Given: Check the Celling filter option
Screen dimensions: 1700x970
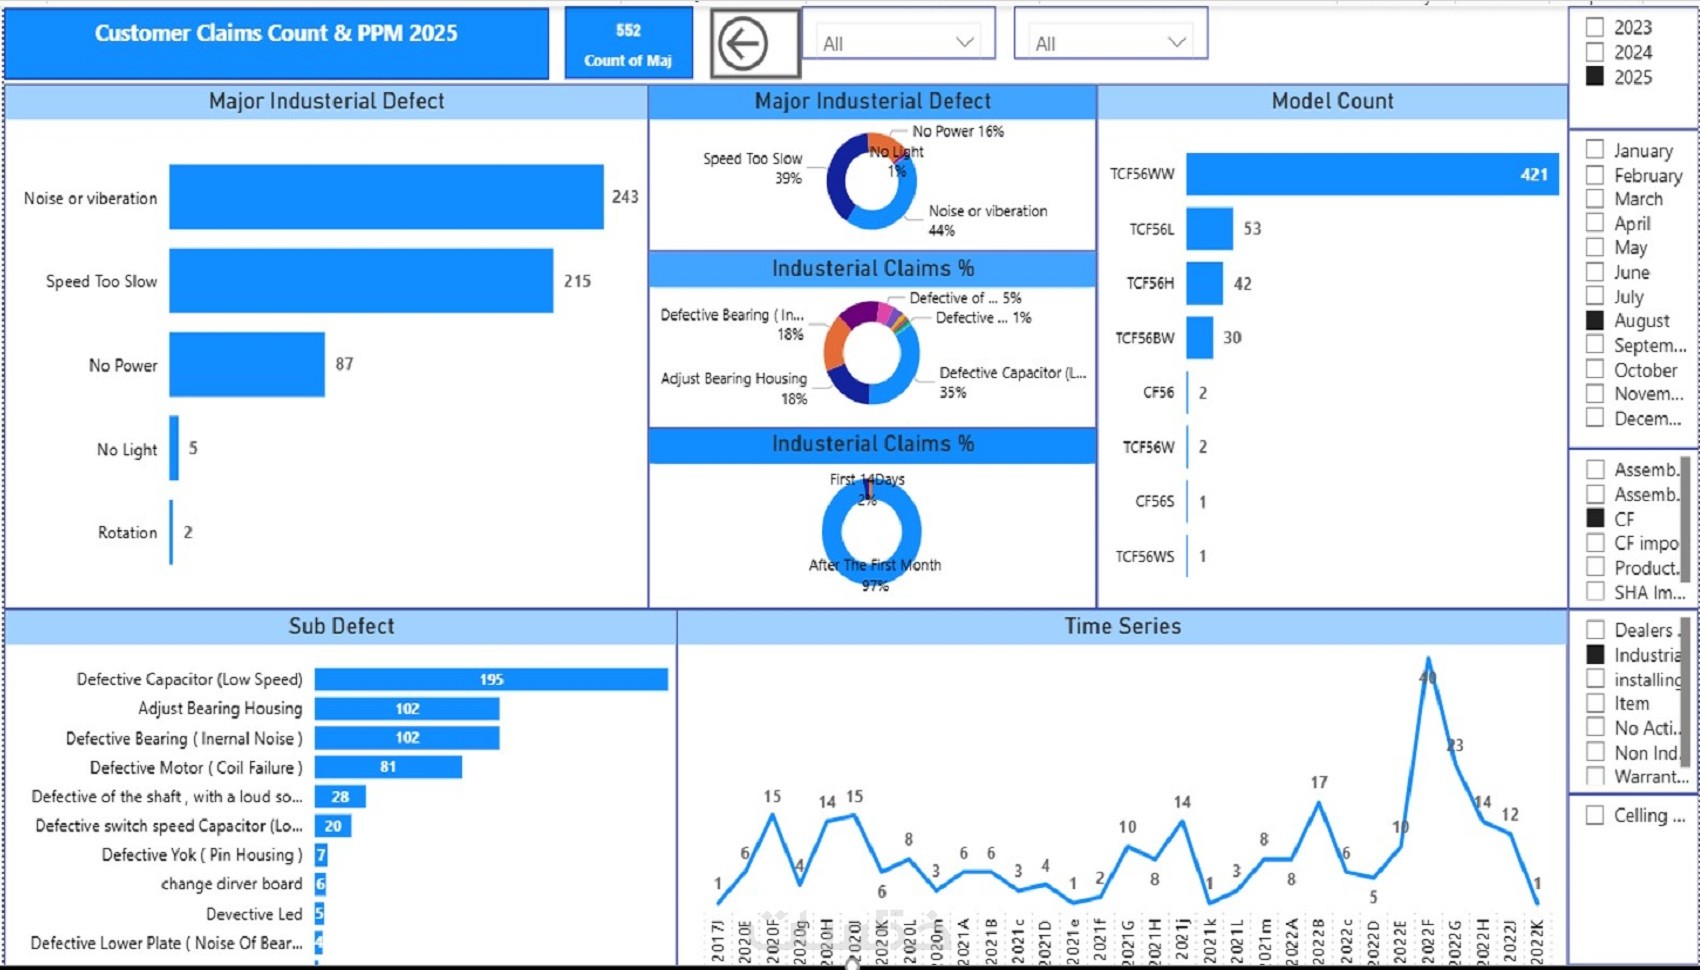Looking at the screenshot, I should (1595, 815).
